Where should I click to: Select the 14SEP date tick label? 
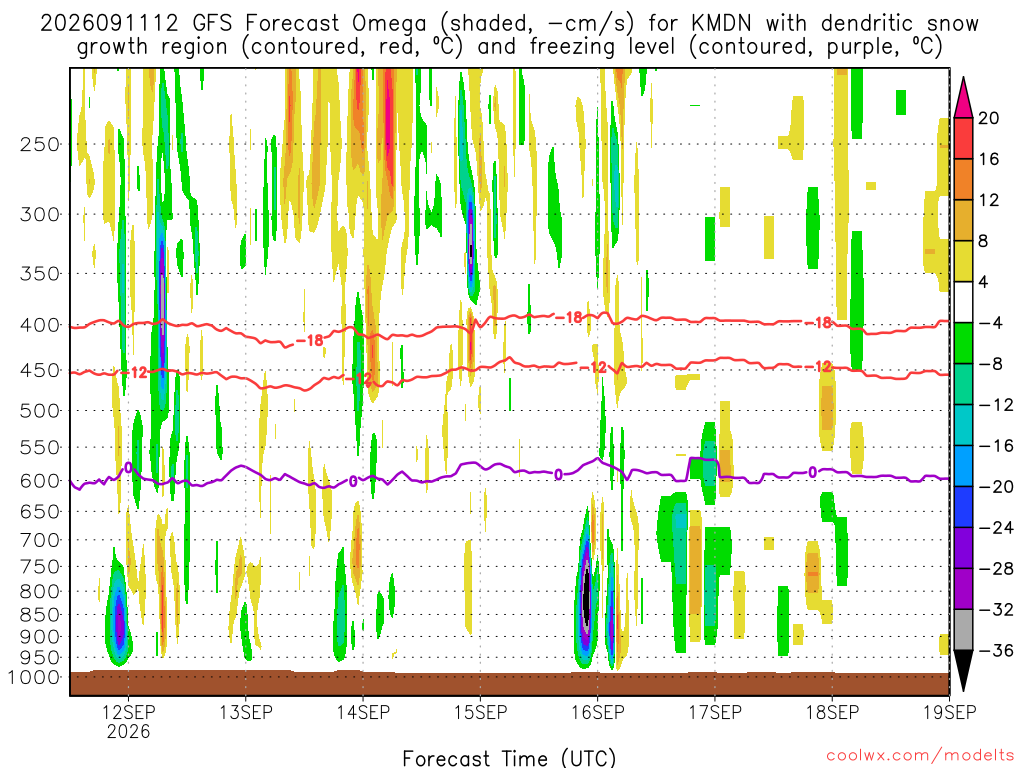(363, 712)
